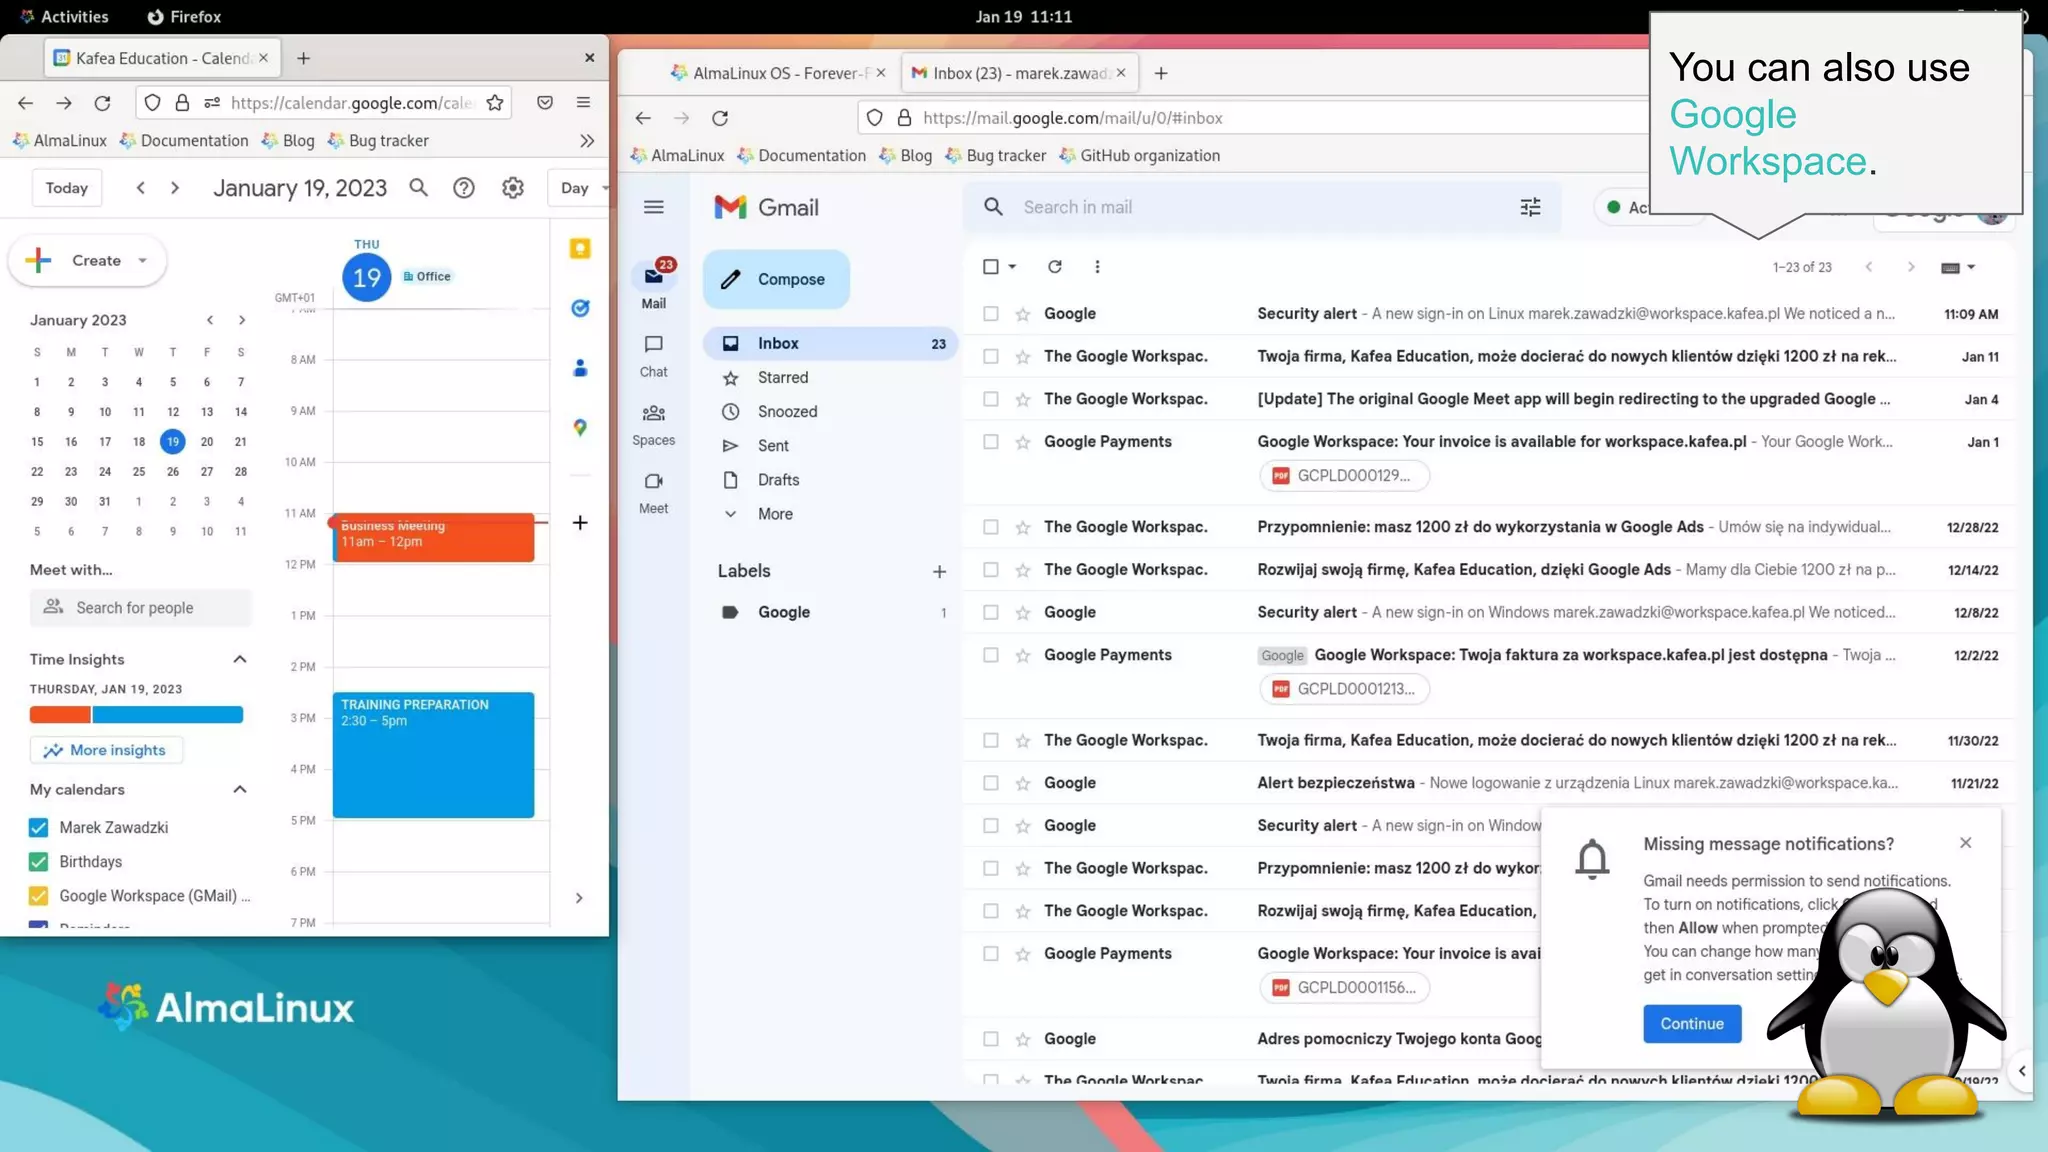Click the plus add-ons icon in Calendar side panel
Screen dimensions: 2048x1152
click(x=580, y=522)
